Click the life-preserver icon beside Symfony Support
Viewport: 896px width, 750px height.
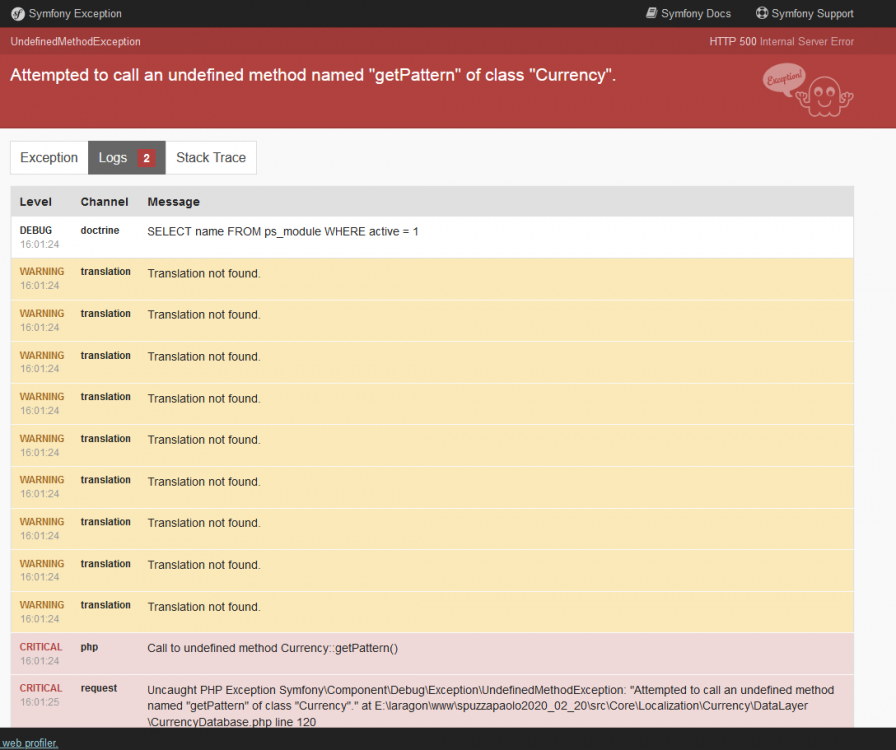click(x=763, y=13)
